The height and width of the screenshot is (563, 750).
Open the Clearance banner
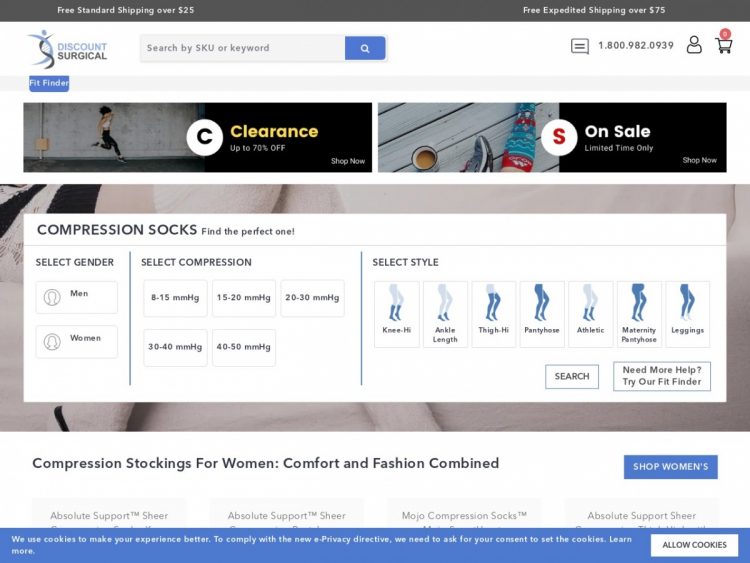pos(198,137)
